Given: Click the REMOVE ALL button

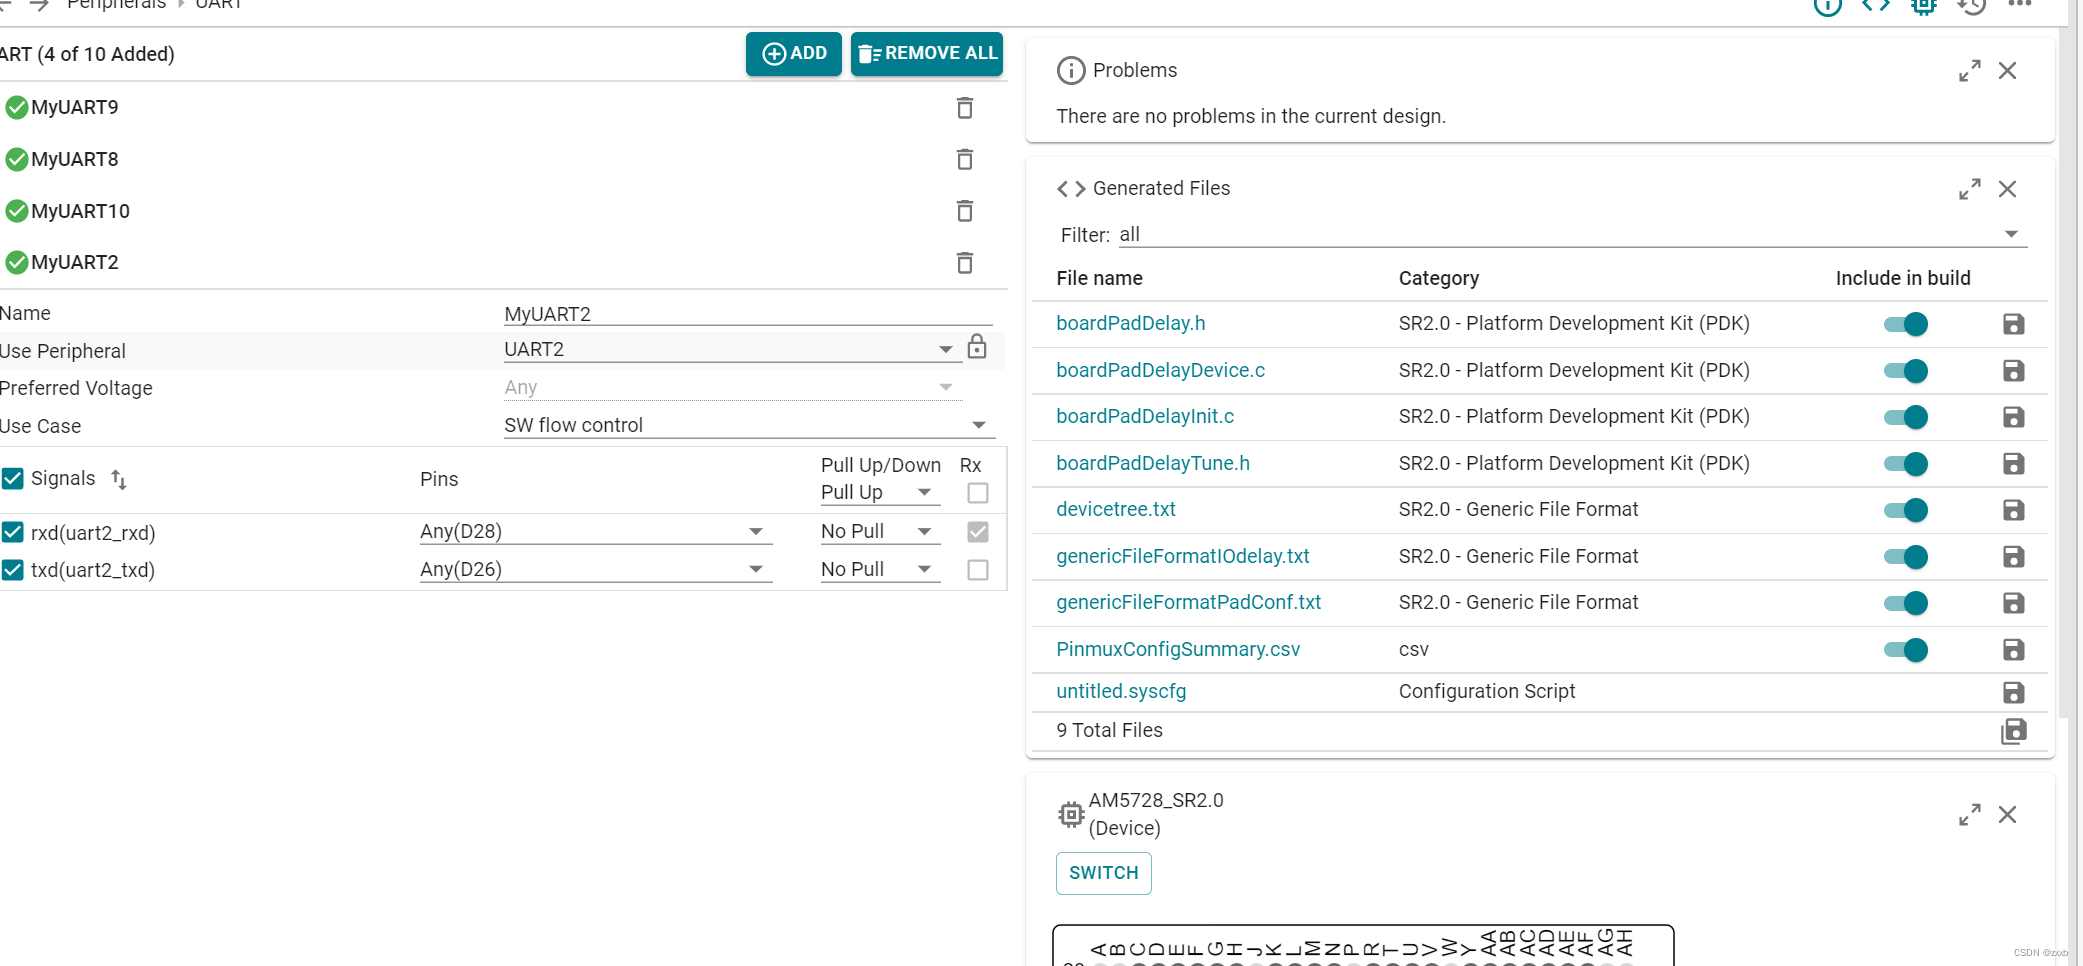Looking at the screenshot, I should coord(927,54).
